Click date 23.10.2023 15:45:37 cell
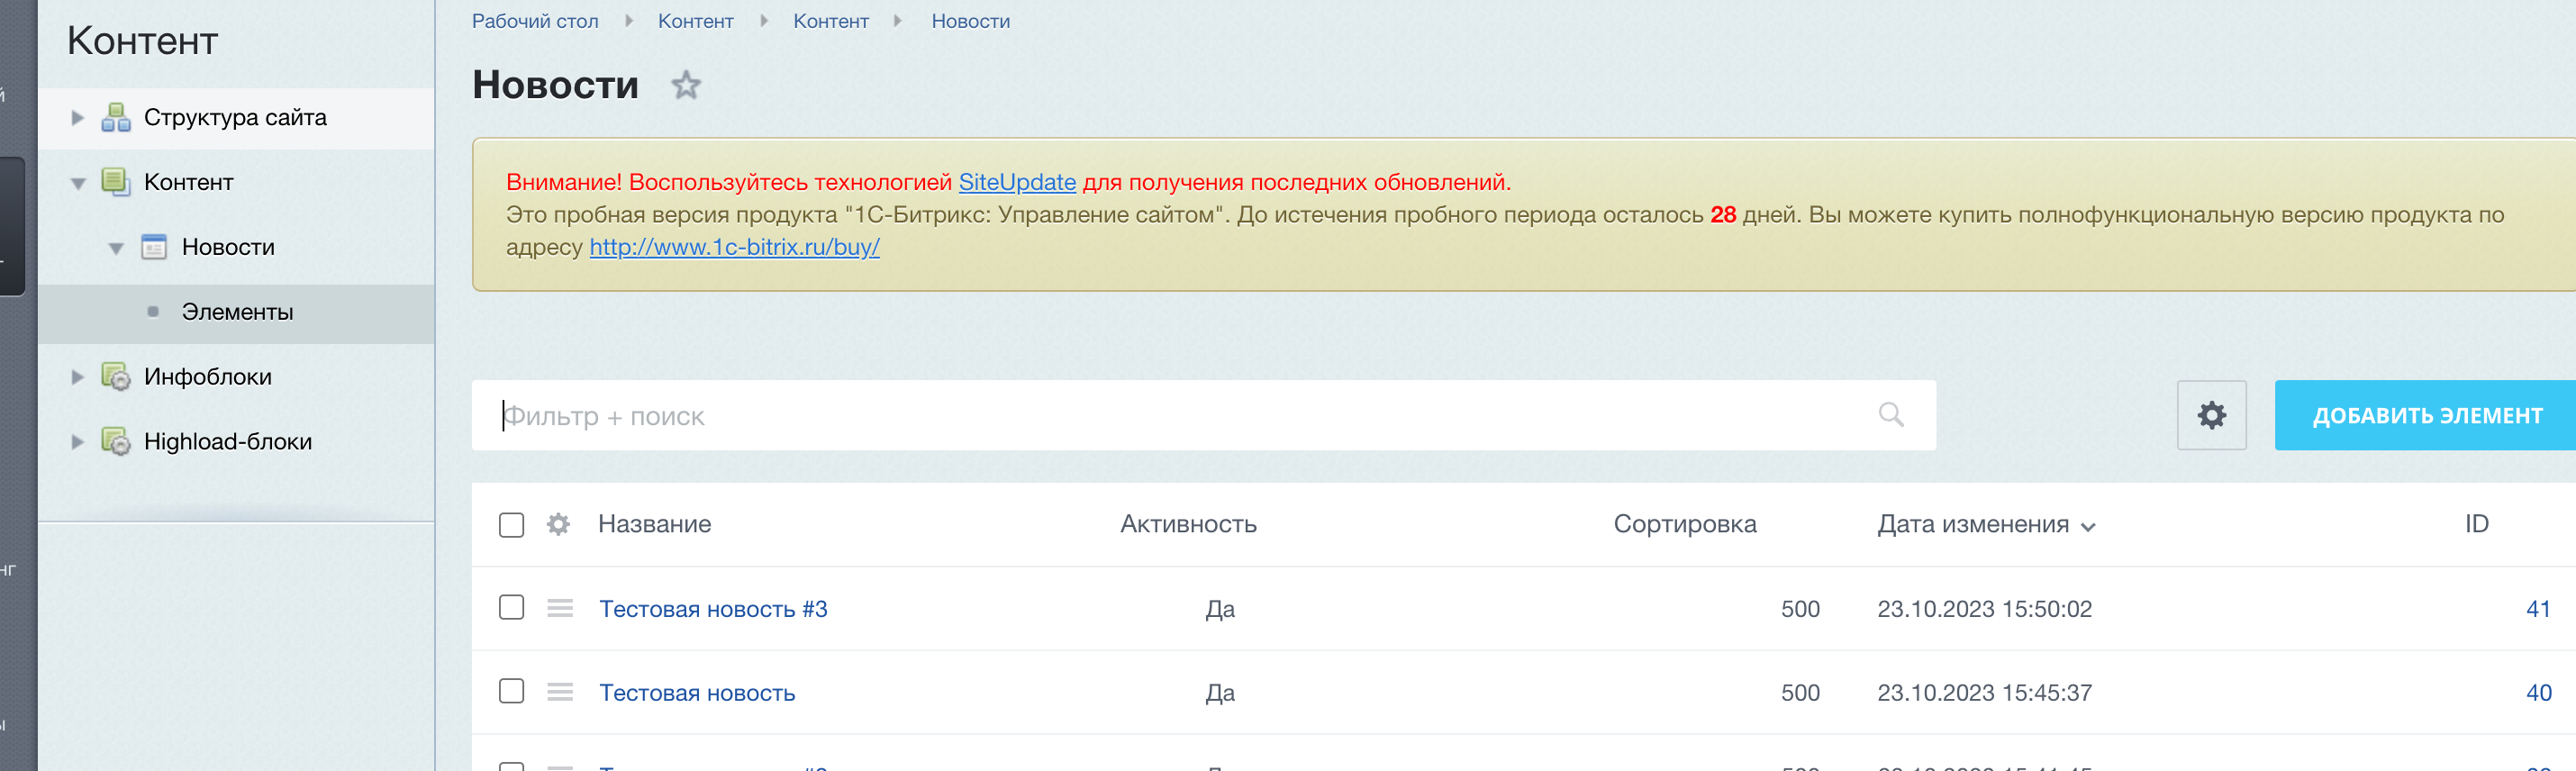Image resolution: width=2576 pixels, height=771 pixels. click(1984, 693)
